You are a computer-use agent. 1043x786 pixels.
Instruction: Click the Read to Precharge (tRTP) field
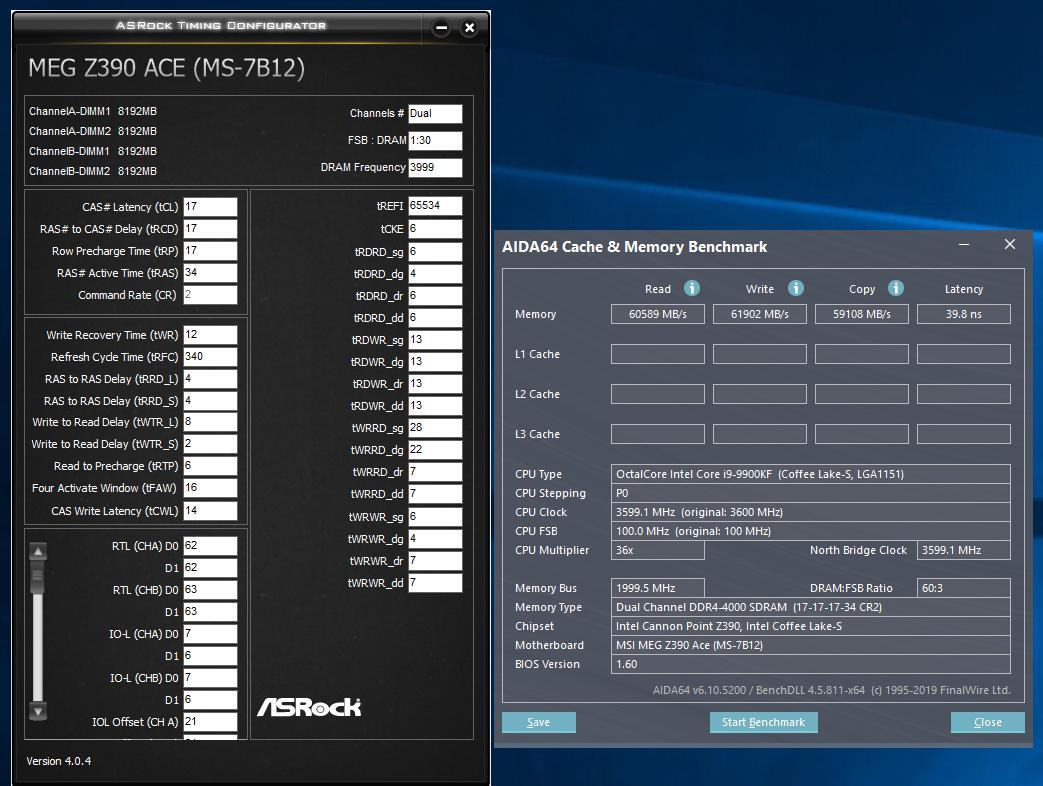click(x=210, y=465)
